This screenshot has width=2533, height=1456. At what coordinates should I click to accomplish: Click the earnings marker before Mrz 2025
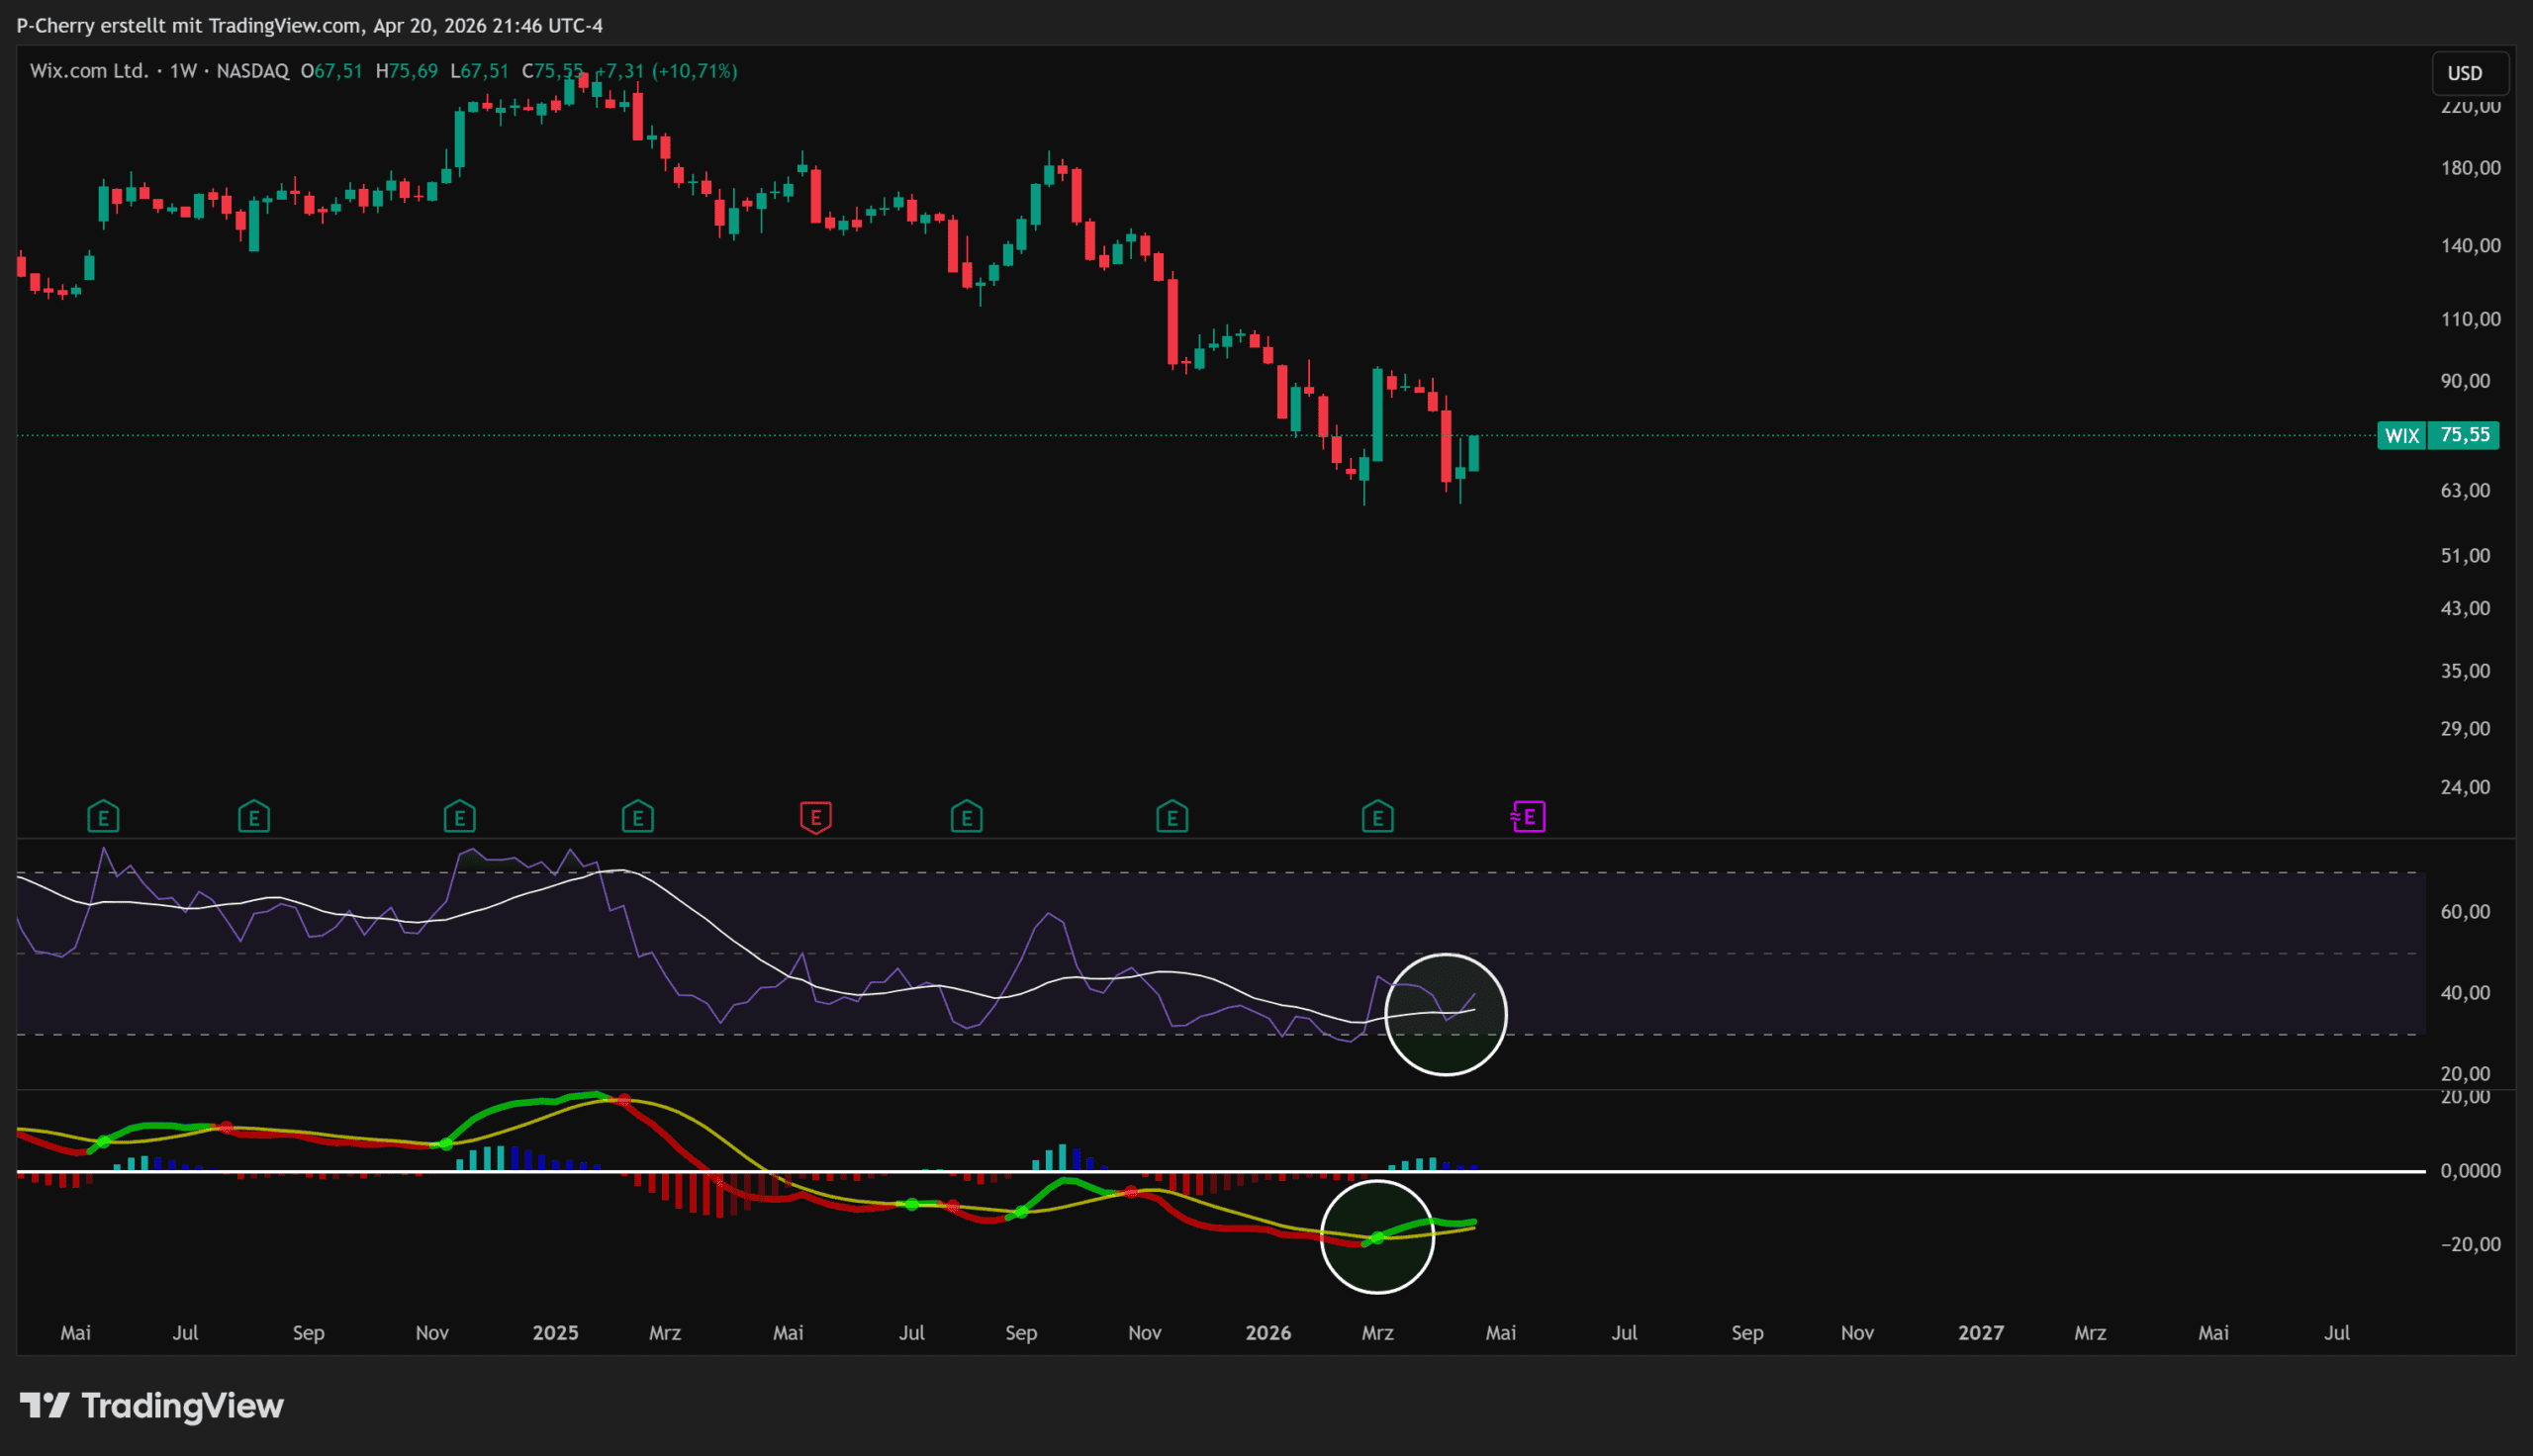pos(637,817)
